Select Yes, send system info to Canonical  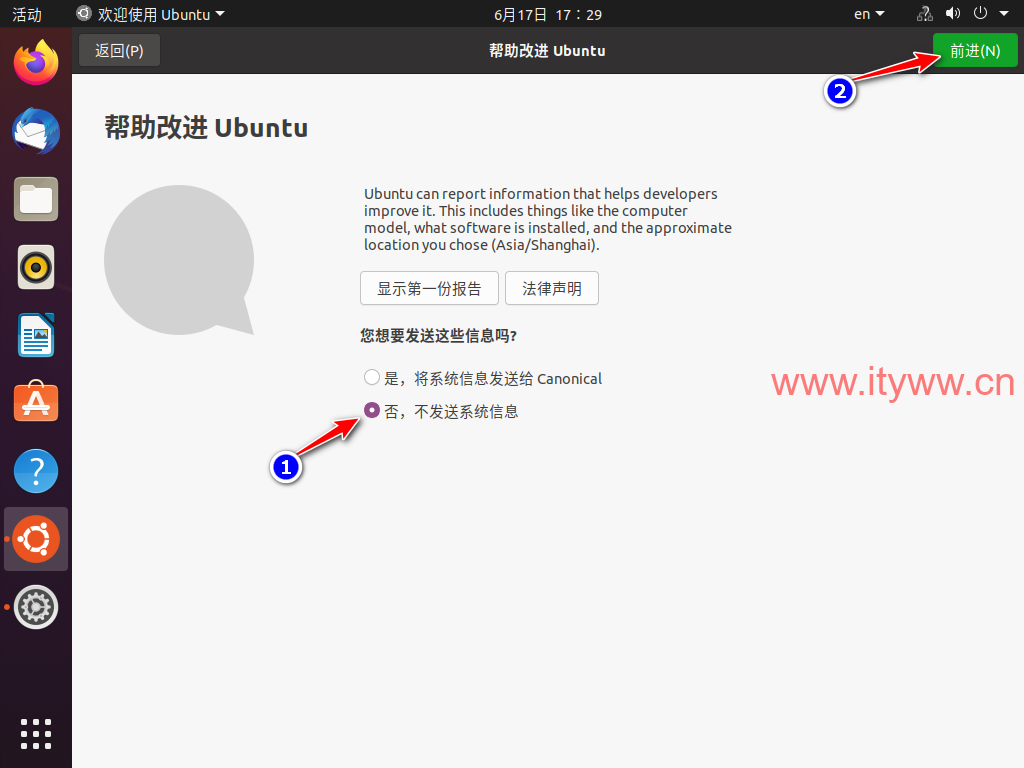pos(483,378)
